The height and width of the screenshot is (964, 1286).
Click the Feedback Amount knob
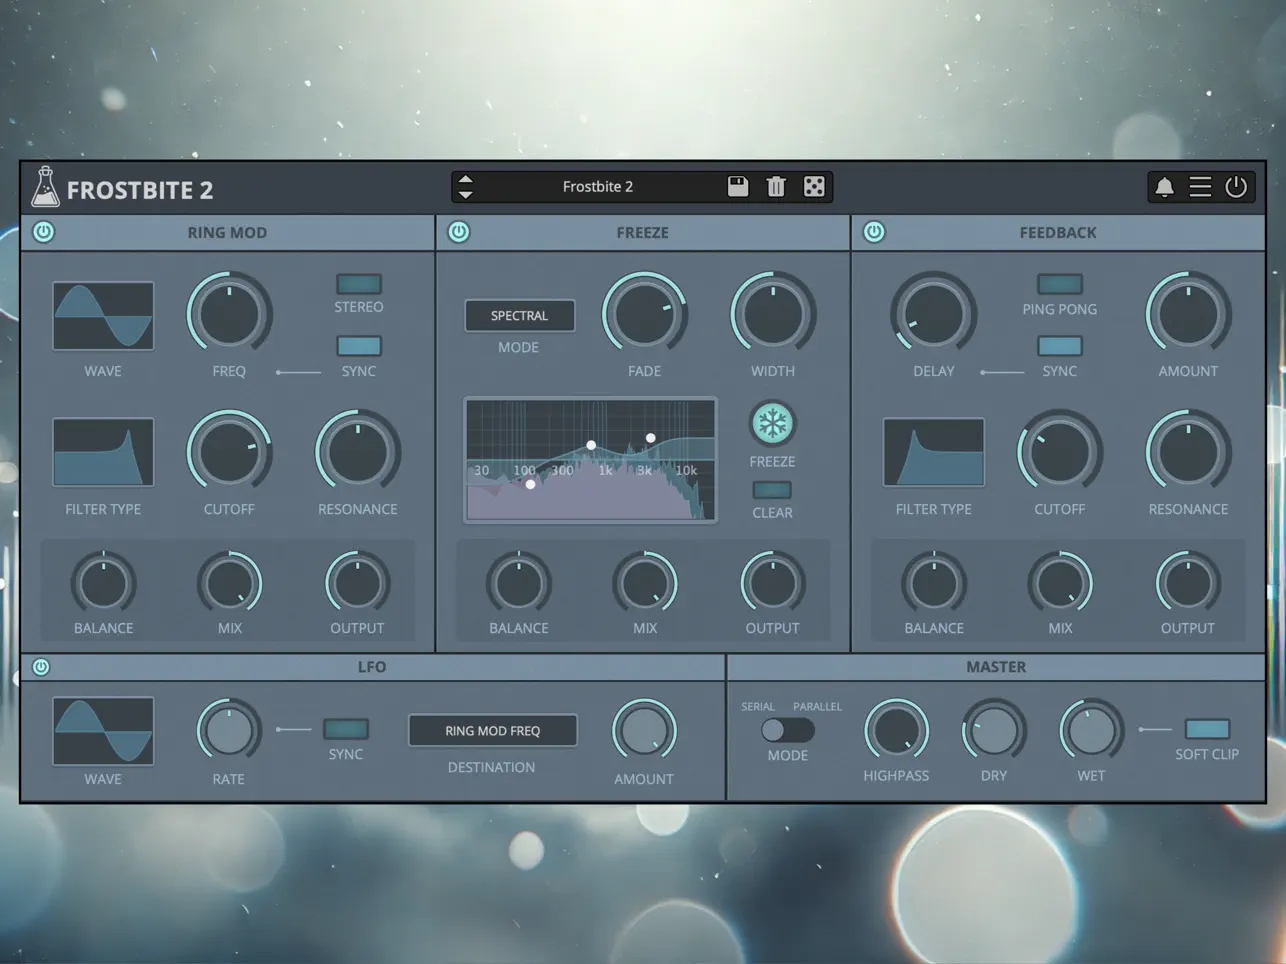pos(1188,314)
